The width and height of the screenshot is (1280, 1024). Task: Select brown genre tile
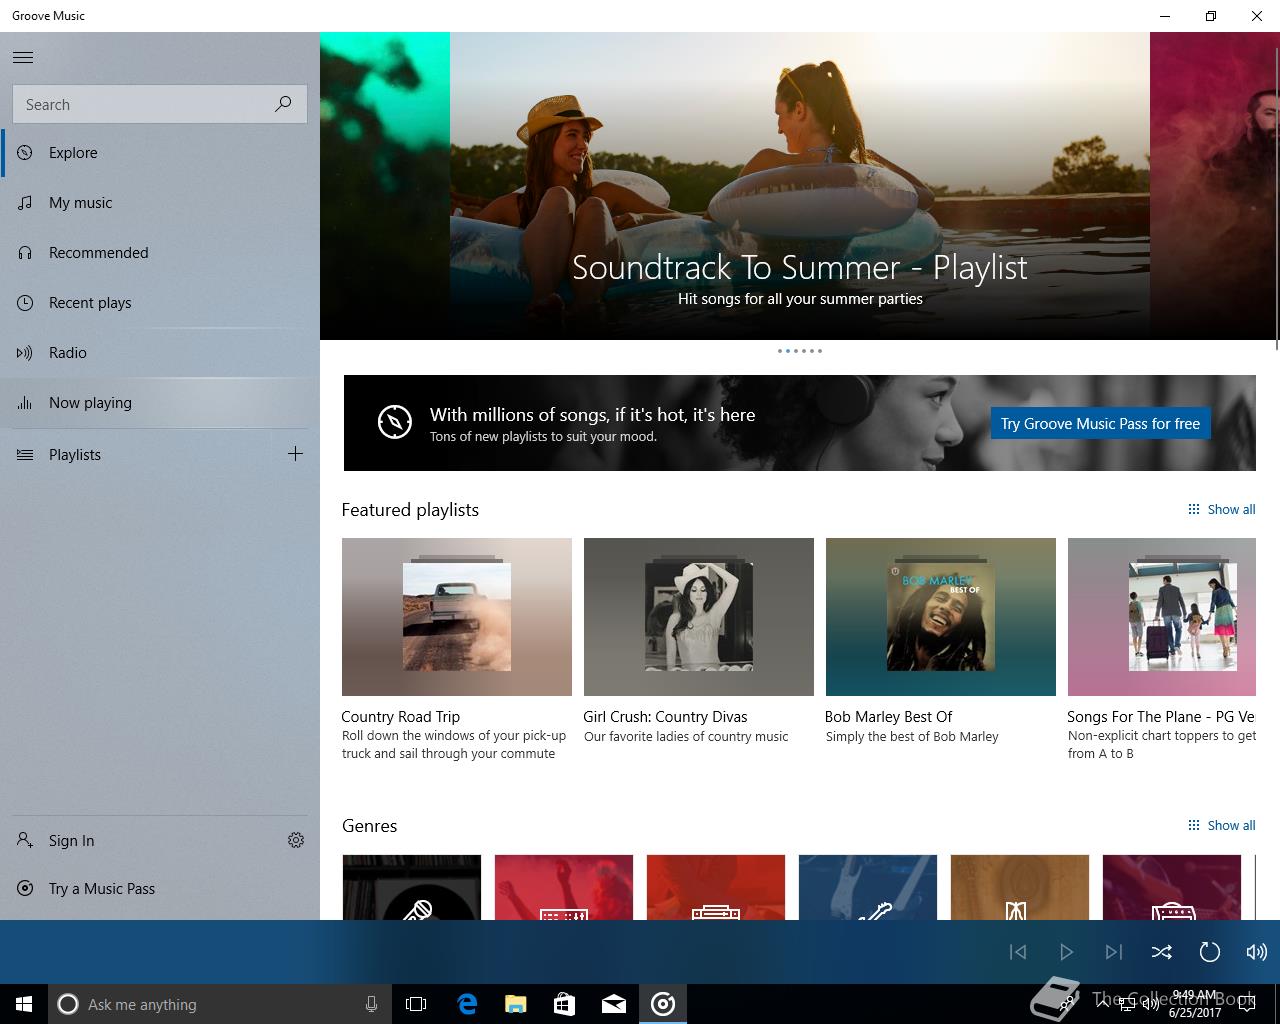[x=1020, y=888]
